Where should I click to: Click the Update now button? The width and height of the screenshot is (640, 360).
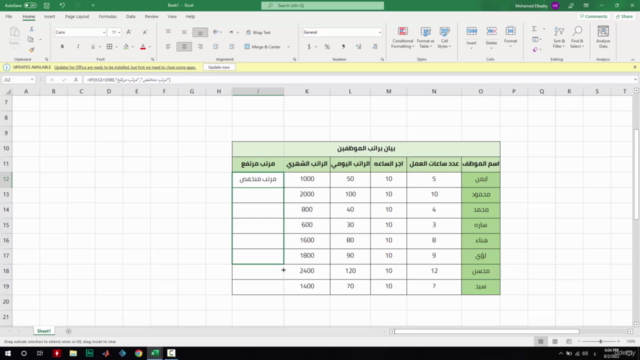[219, 67]
